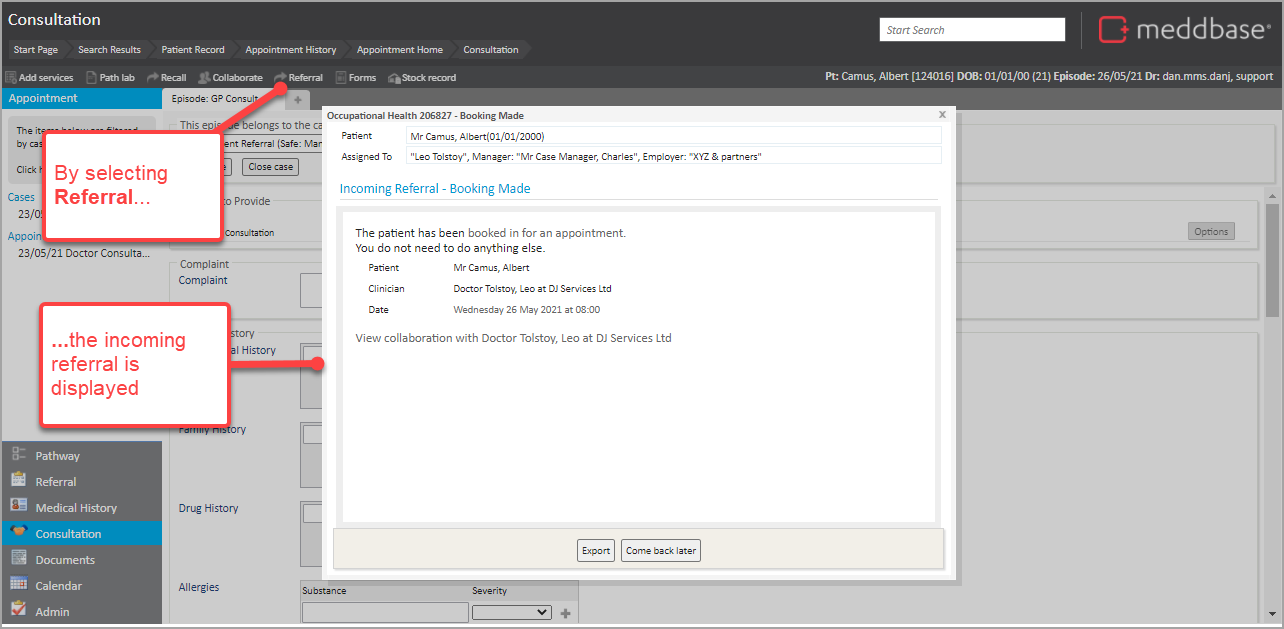Open Path lab from the toolbar
The width and height of the screenshot is (1284, 629).
click(x=110, y=77)
